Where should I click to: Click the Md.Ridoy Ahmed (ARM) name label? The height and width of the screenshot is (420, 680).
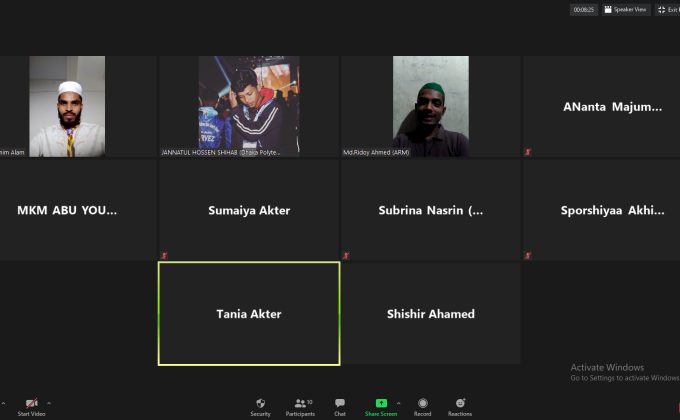click(x=376, y=152)
